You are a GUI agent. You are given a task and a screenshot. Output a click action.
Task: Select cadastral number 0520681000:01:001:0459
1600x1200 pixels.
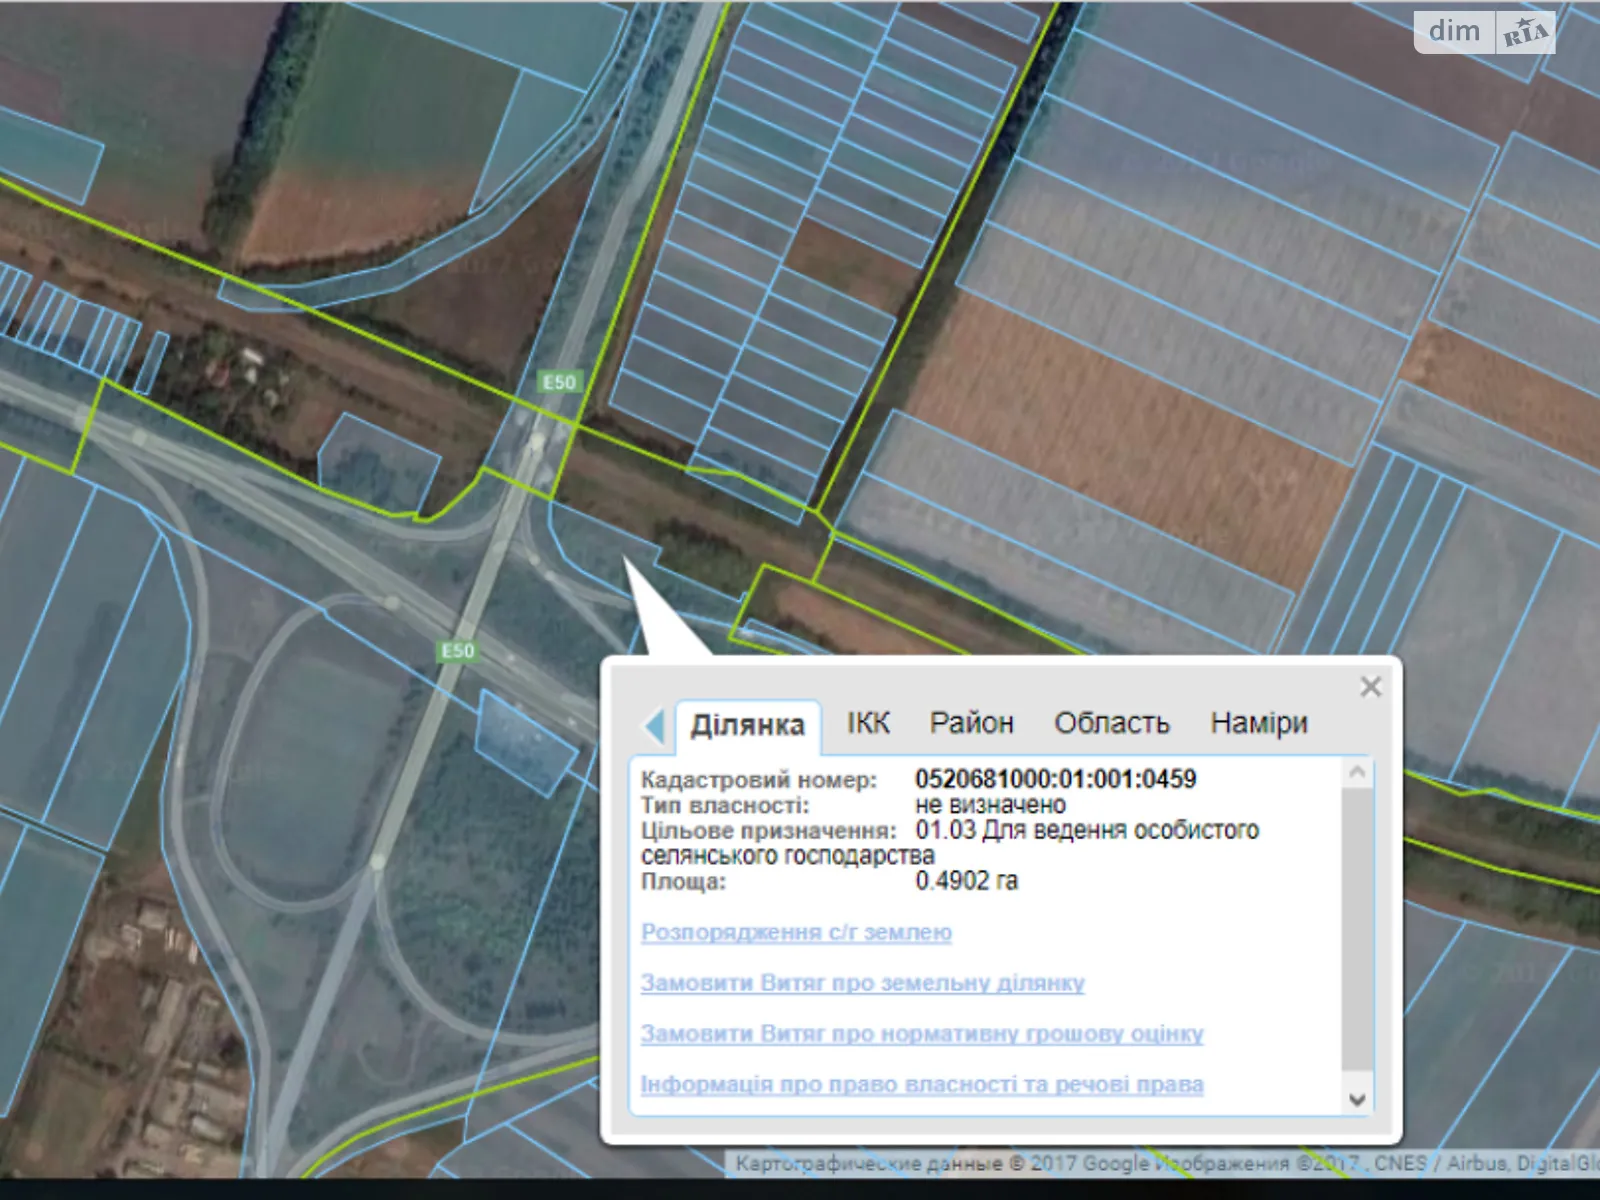[1055, 779]
